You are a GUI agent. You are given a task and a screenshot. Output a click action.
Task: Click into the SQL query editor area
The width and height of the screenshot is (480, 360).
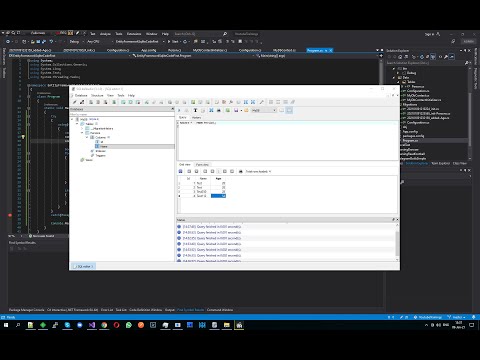click(x=288, y=141)
